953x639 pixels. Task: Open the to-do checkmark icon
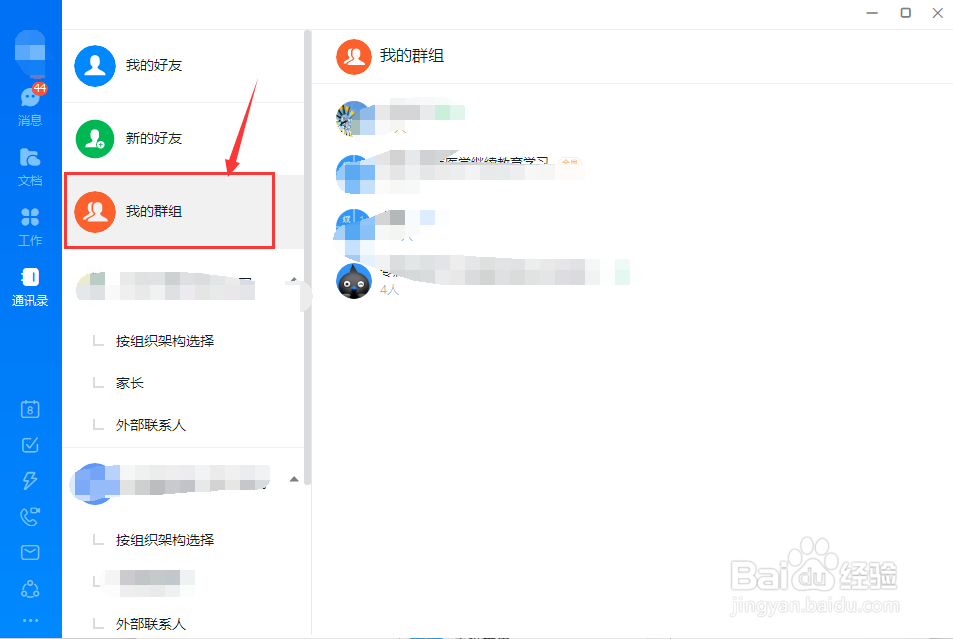click(30, 444)
